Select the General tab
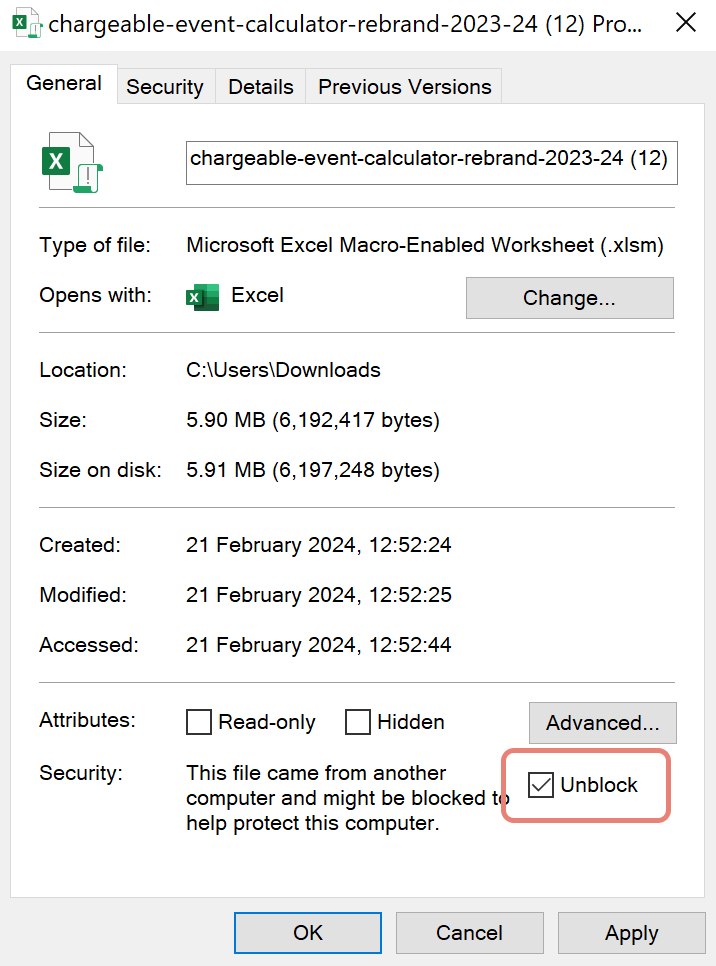Image resolution: width=716 pixels, height=966 pixels. click(x=64, y=83)
